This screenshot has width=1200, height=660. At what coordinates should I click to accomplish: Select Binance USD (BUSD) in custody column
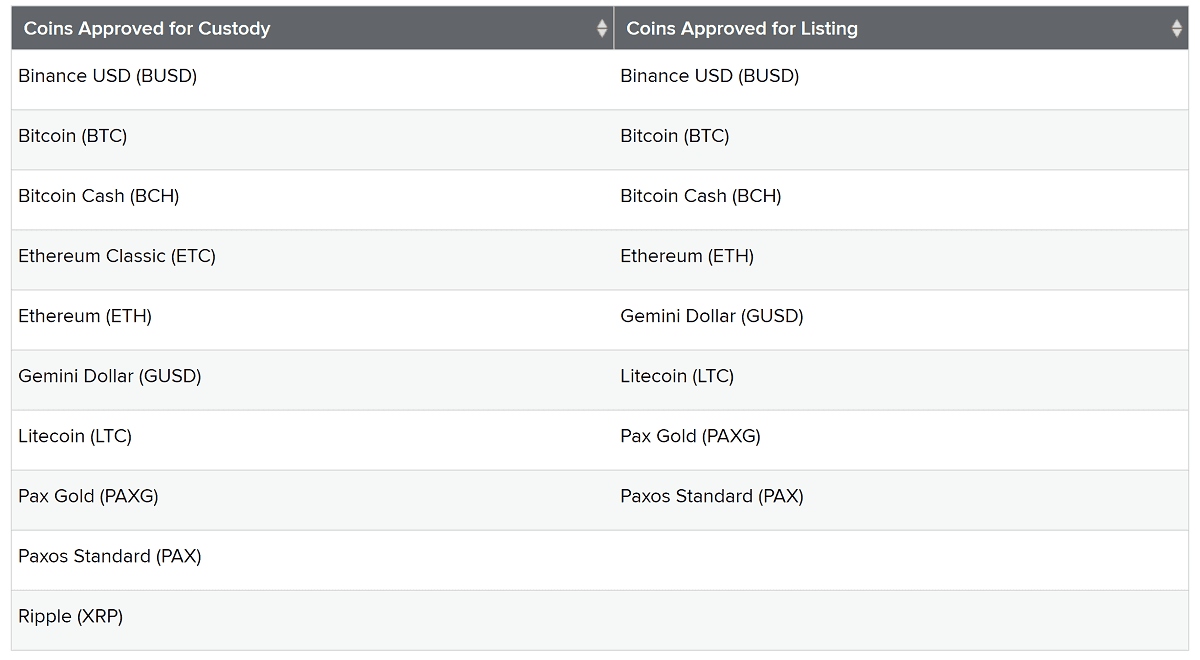tap(108, 76)
